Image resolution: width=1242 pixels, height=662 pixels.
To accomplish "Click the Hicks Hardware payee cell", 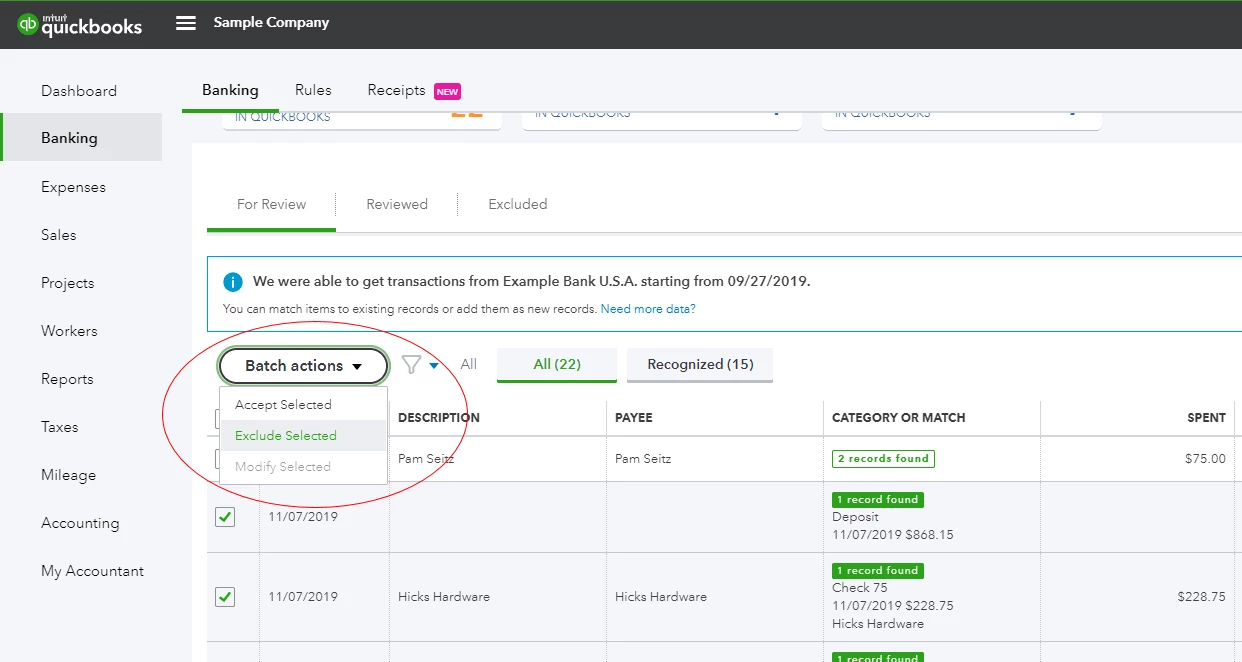I will [x=661, y=597].
